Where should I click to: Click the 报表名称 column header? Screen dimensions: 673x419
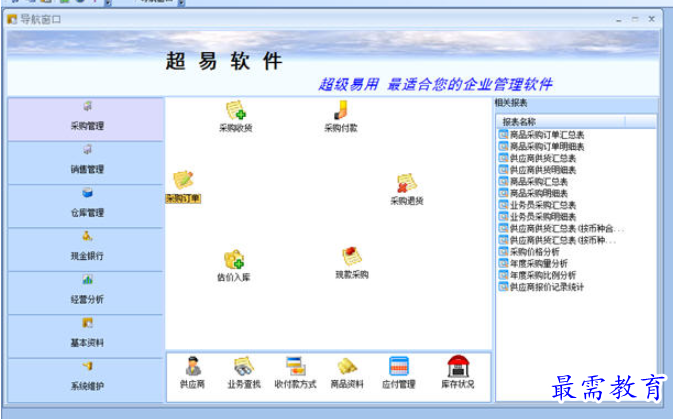click(561, 122)
